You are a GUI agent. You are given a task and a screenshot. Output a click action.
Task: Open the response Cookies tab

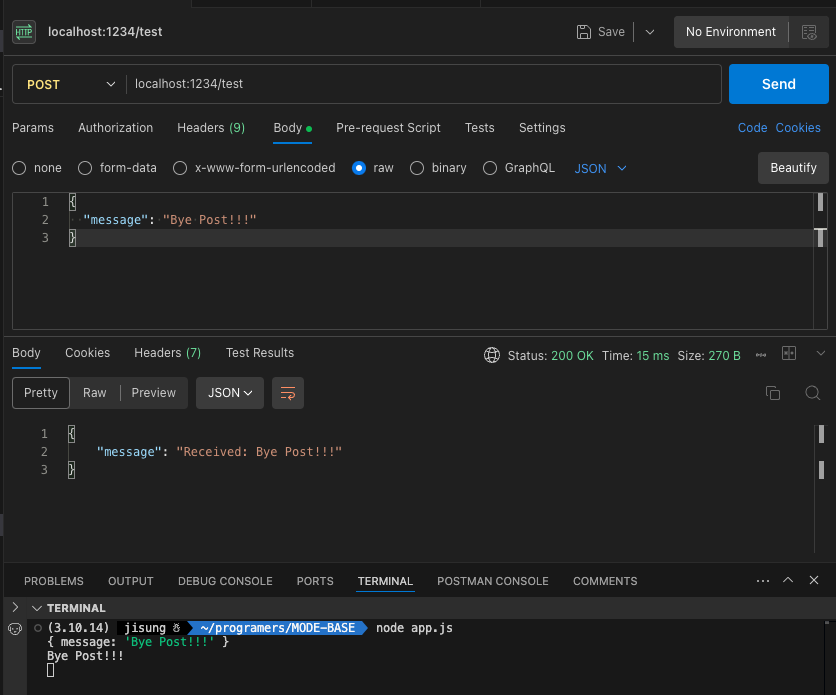pos(87,353)
